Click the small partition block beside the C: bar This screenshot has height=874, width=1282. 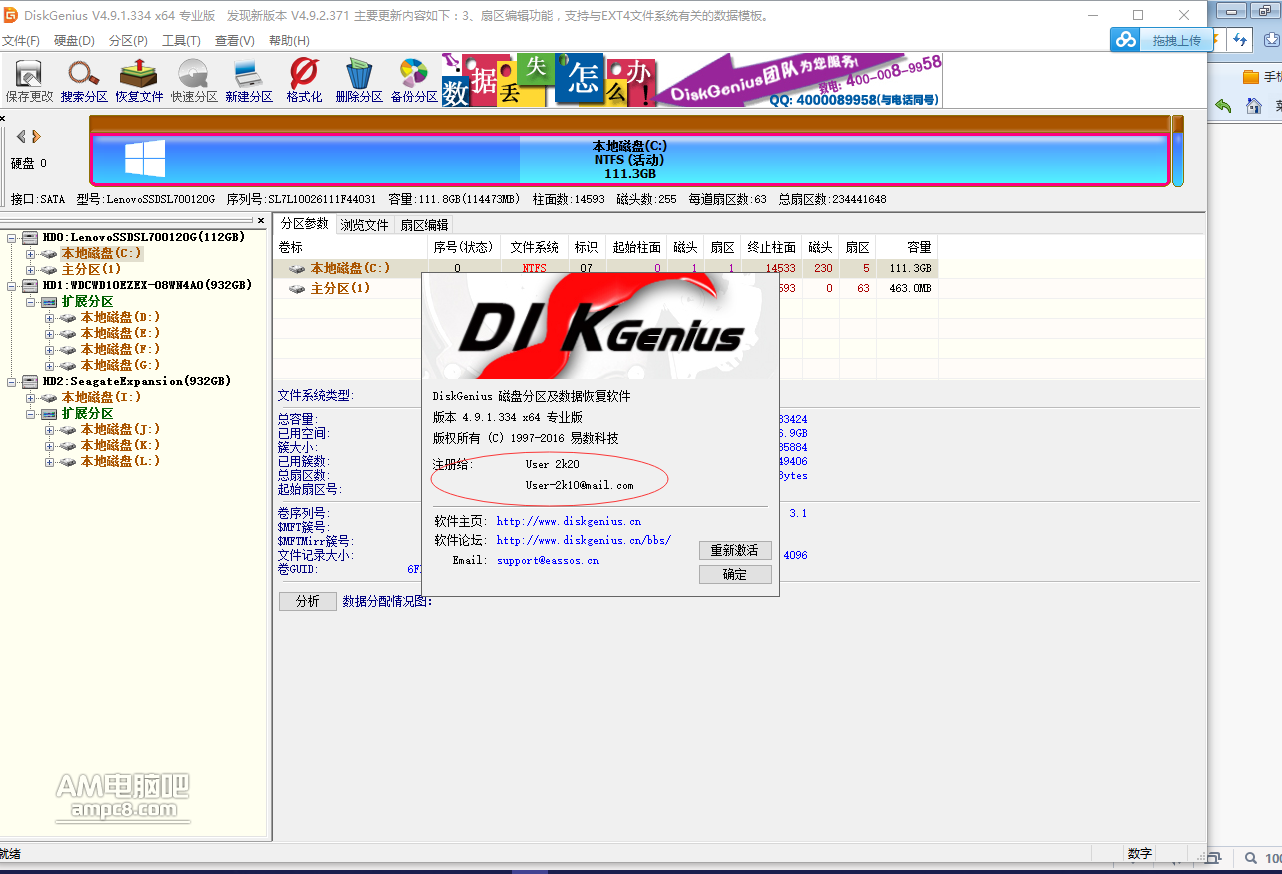pyautogui.click(x=1178, y=160)
